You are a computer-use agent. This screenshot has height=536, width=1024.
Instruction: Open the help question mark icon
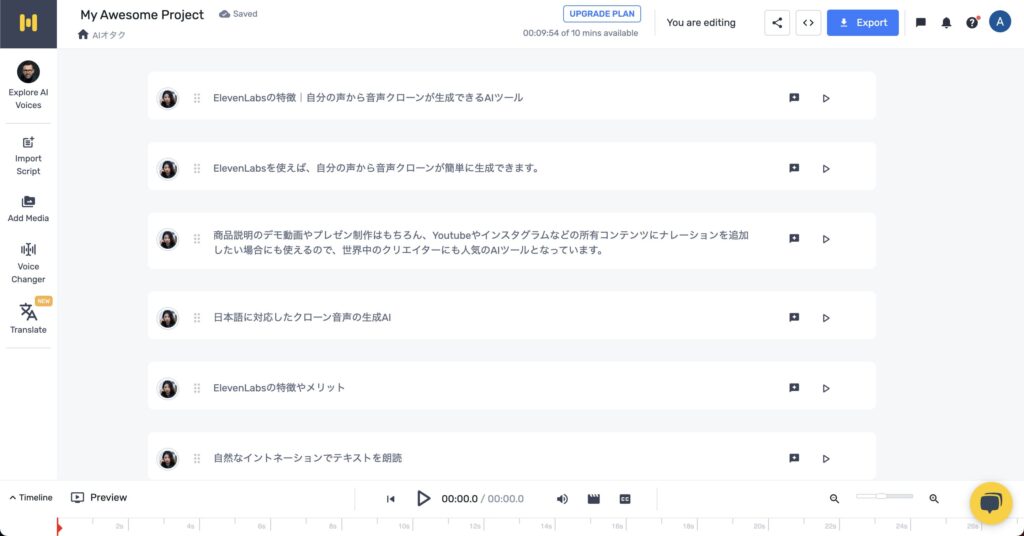tap(972, 23)
